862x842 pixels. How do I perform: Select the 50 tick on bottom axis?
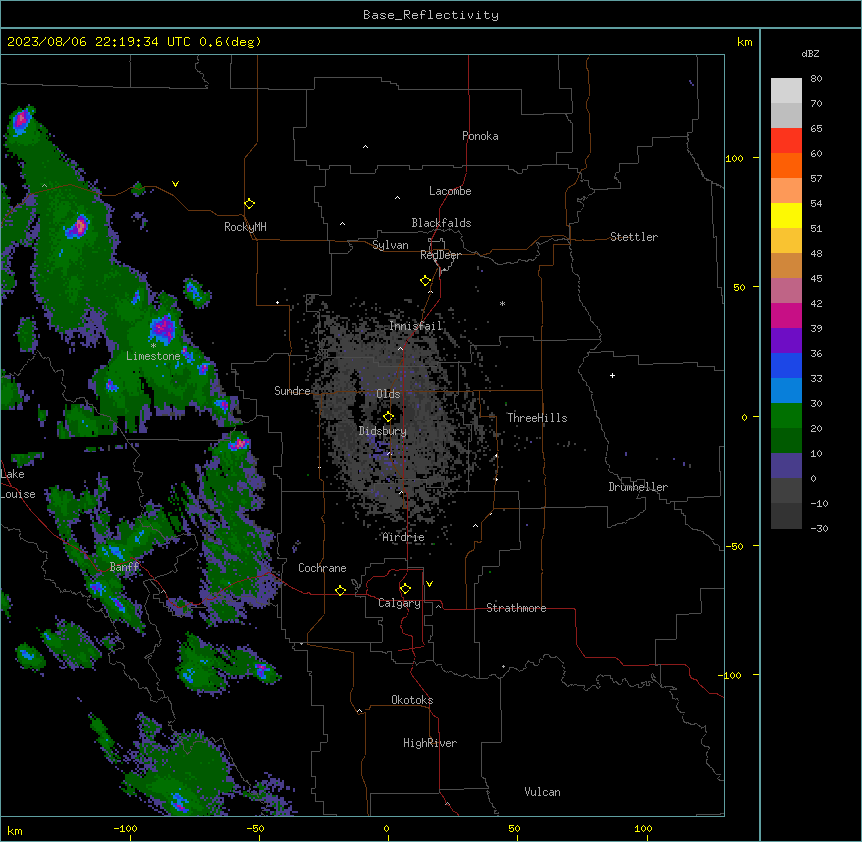click(514, 828)
